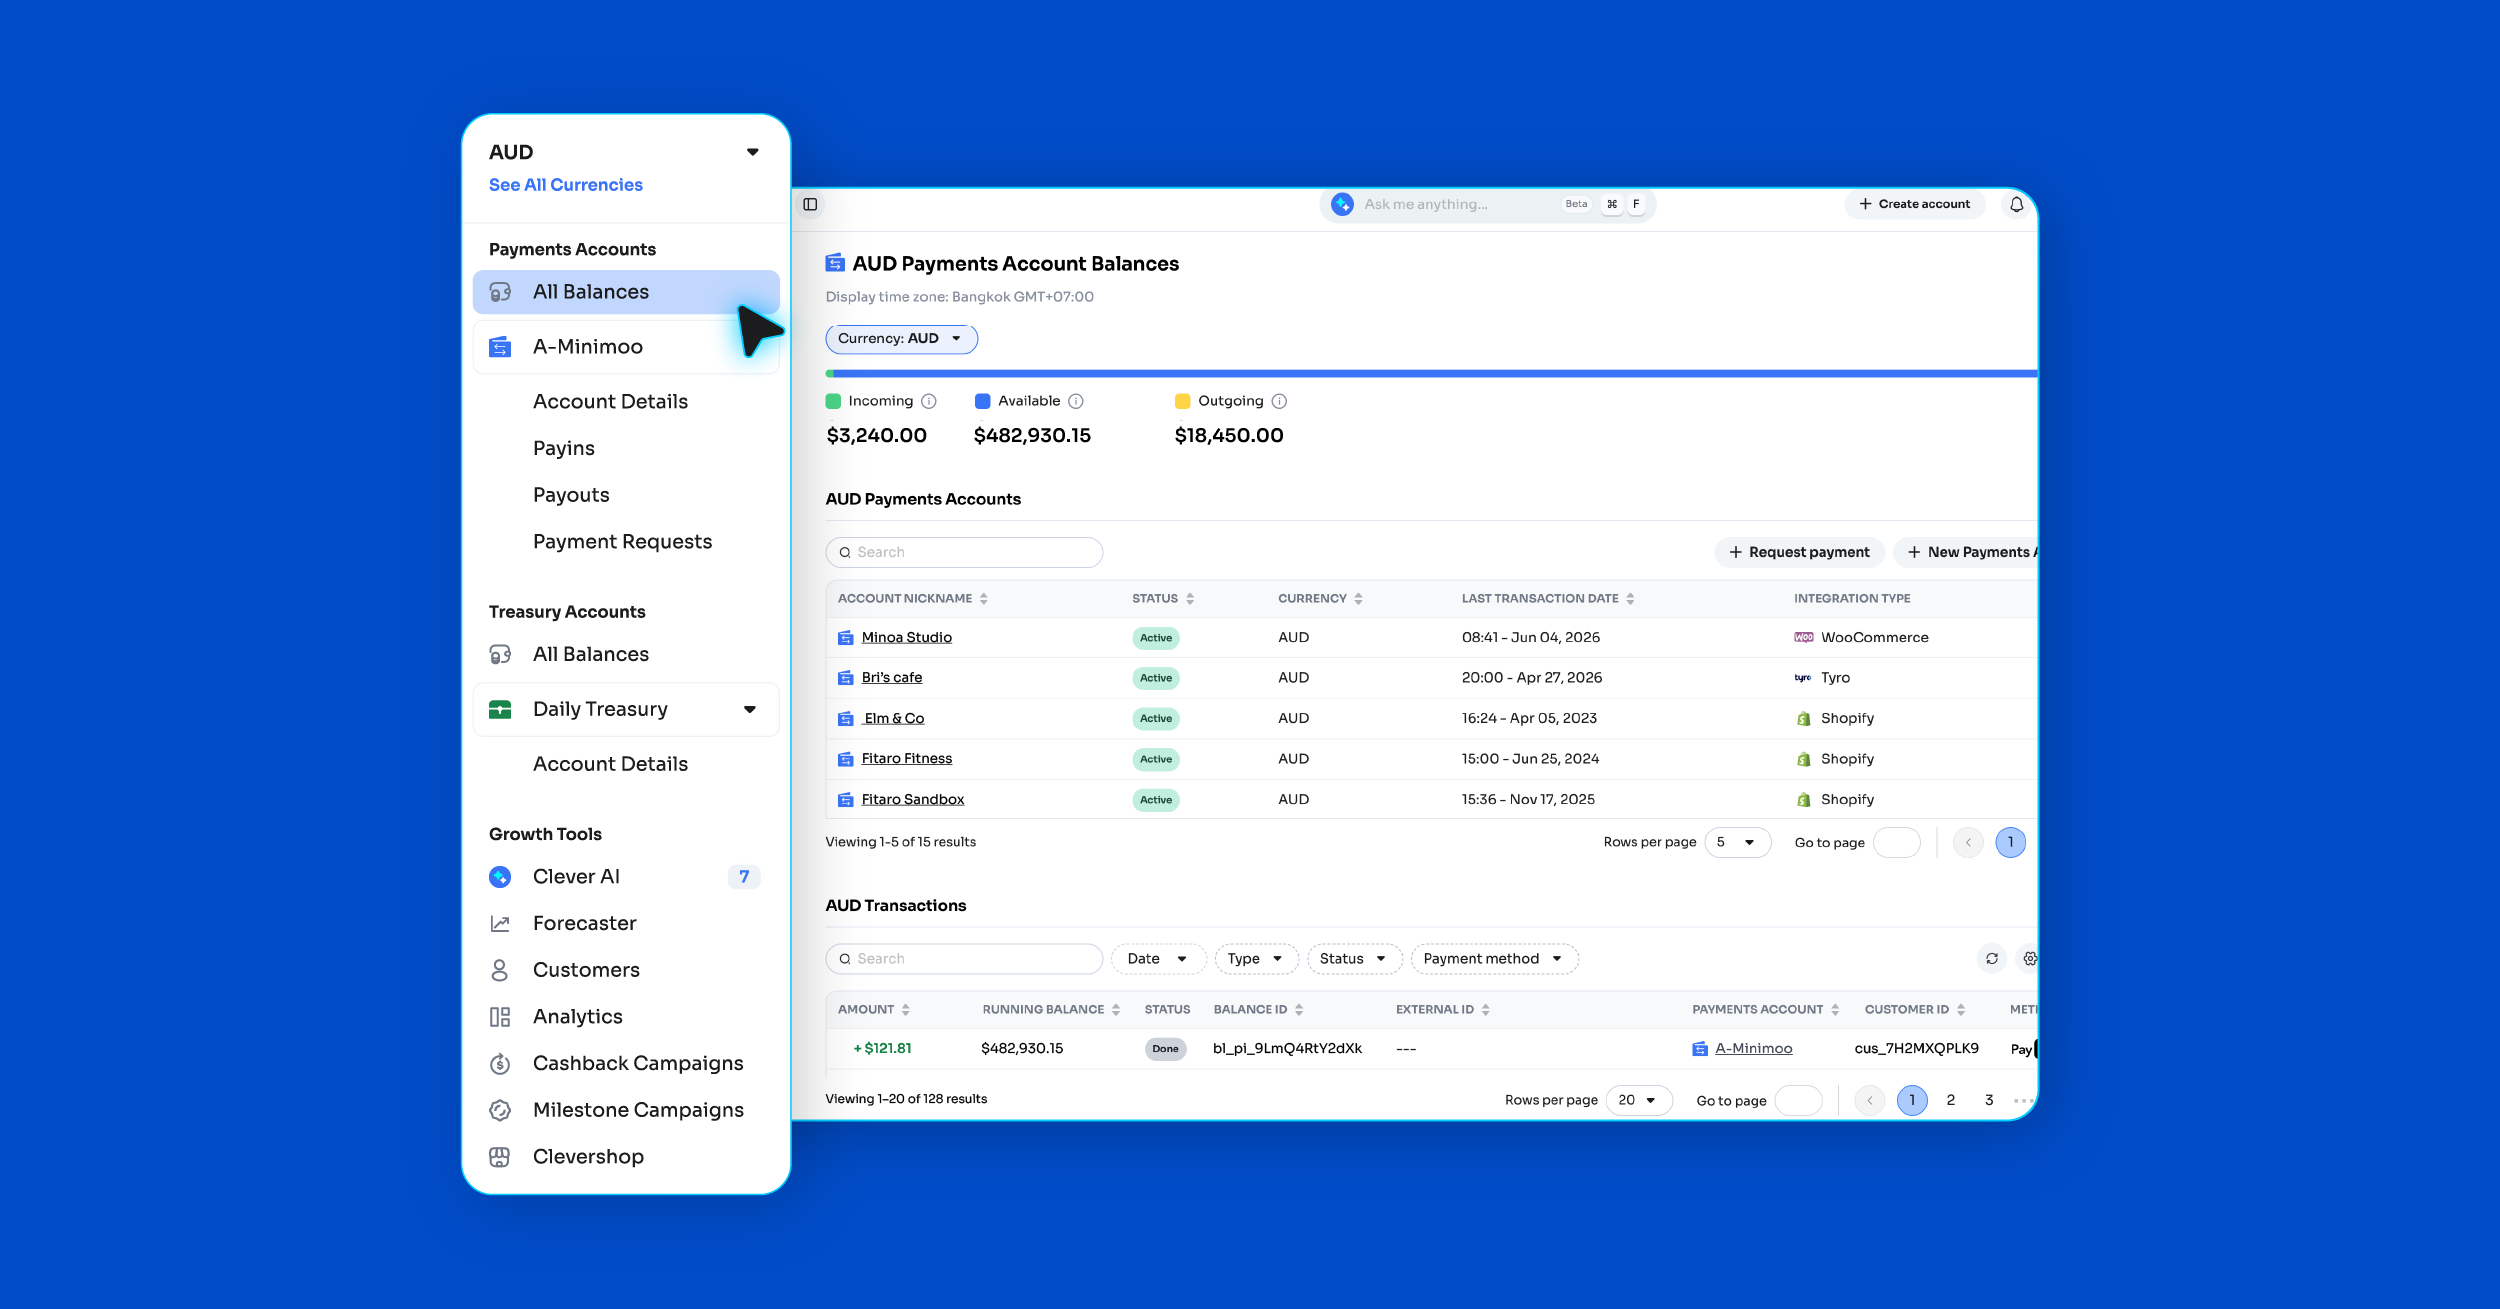Click the Ask me anything search field
The width and height of the screenshot is (2500, 1309).
click(1487, 204)
